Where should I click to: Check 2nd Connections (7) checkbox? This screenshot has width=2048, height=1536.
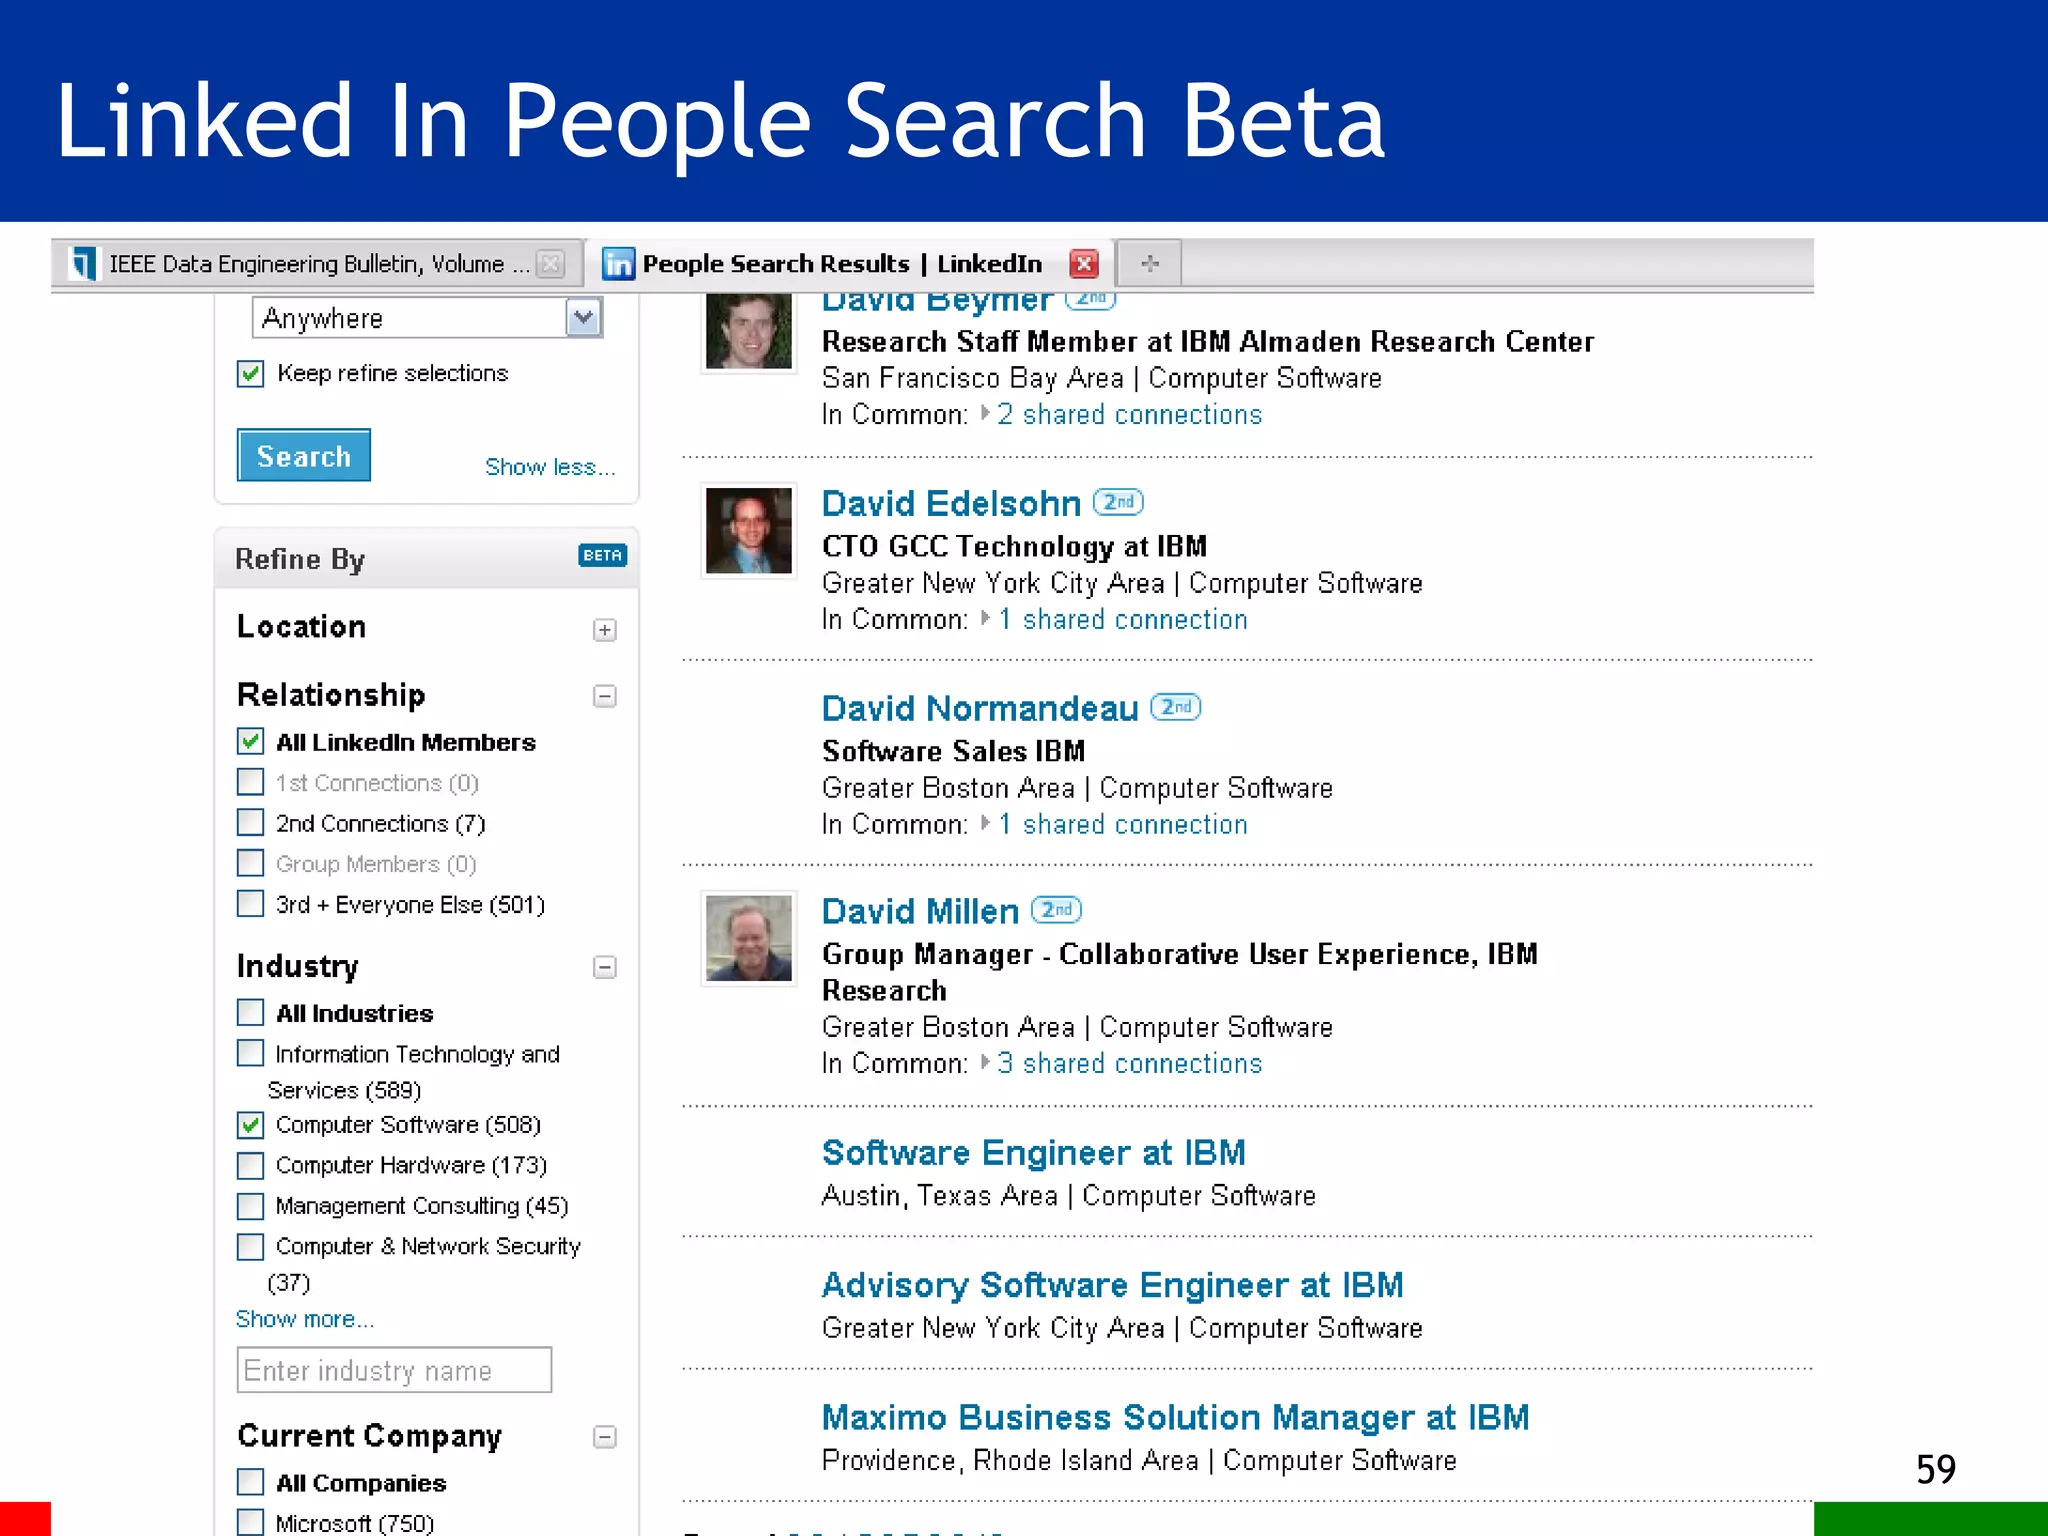coord(250,822)
